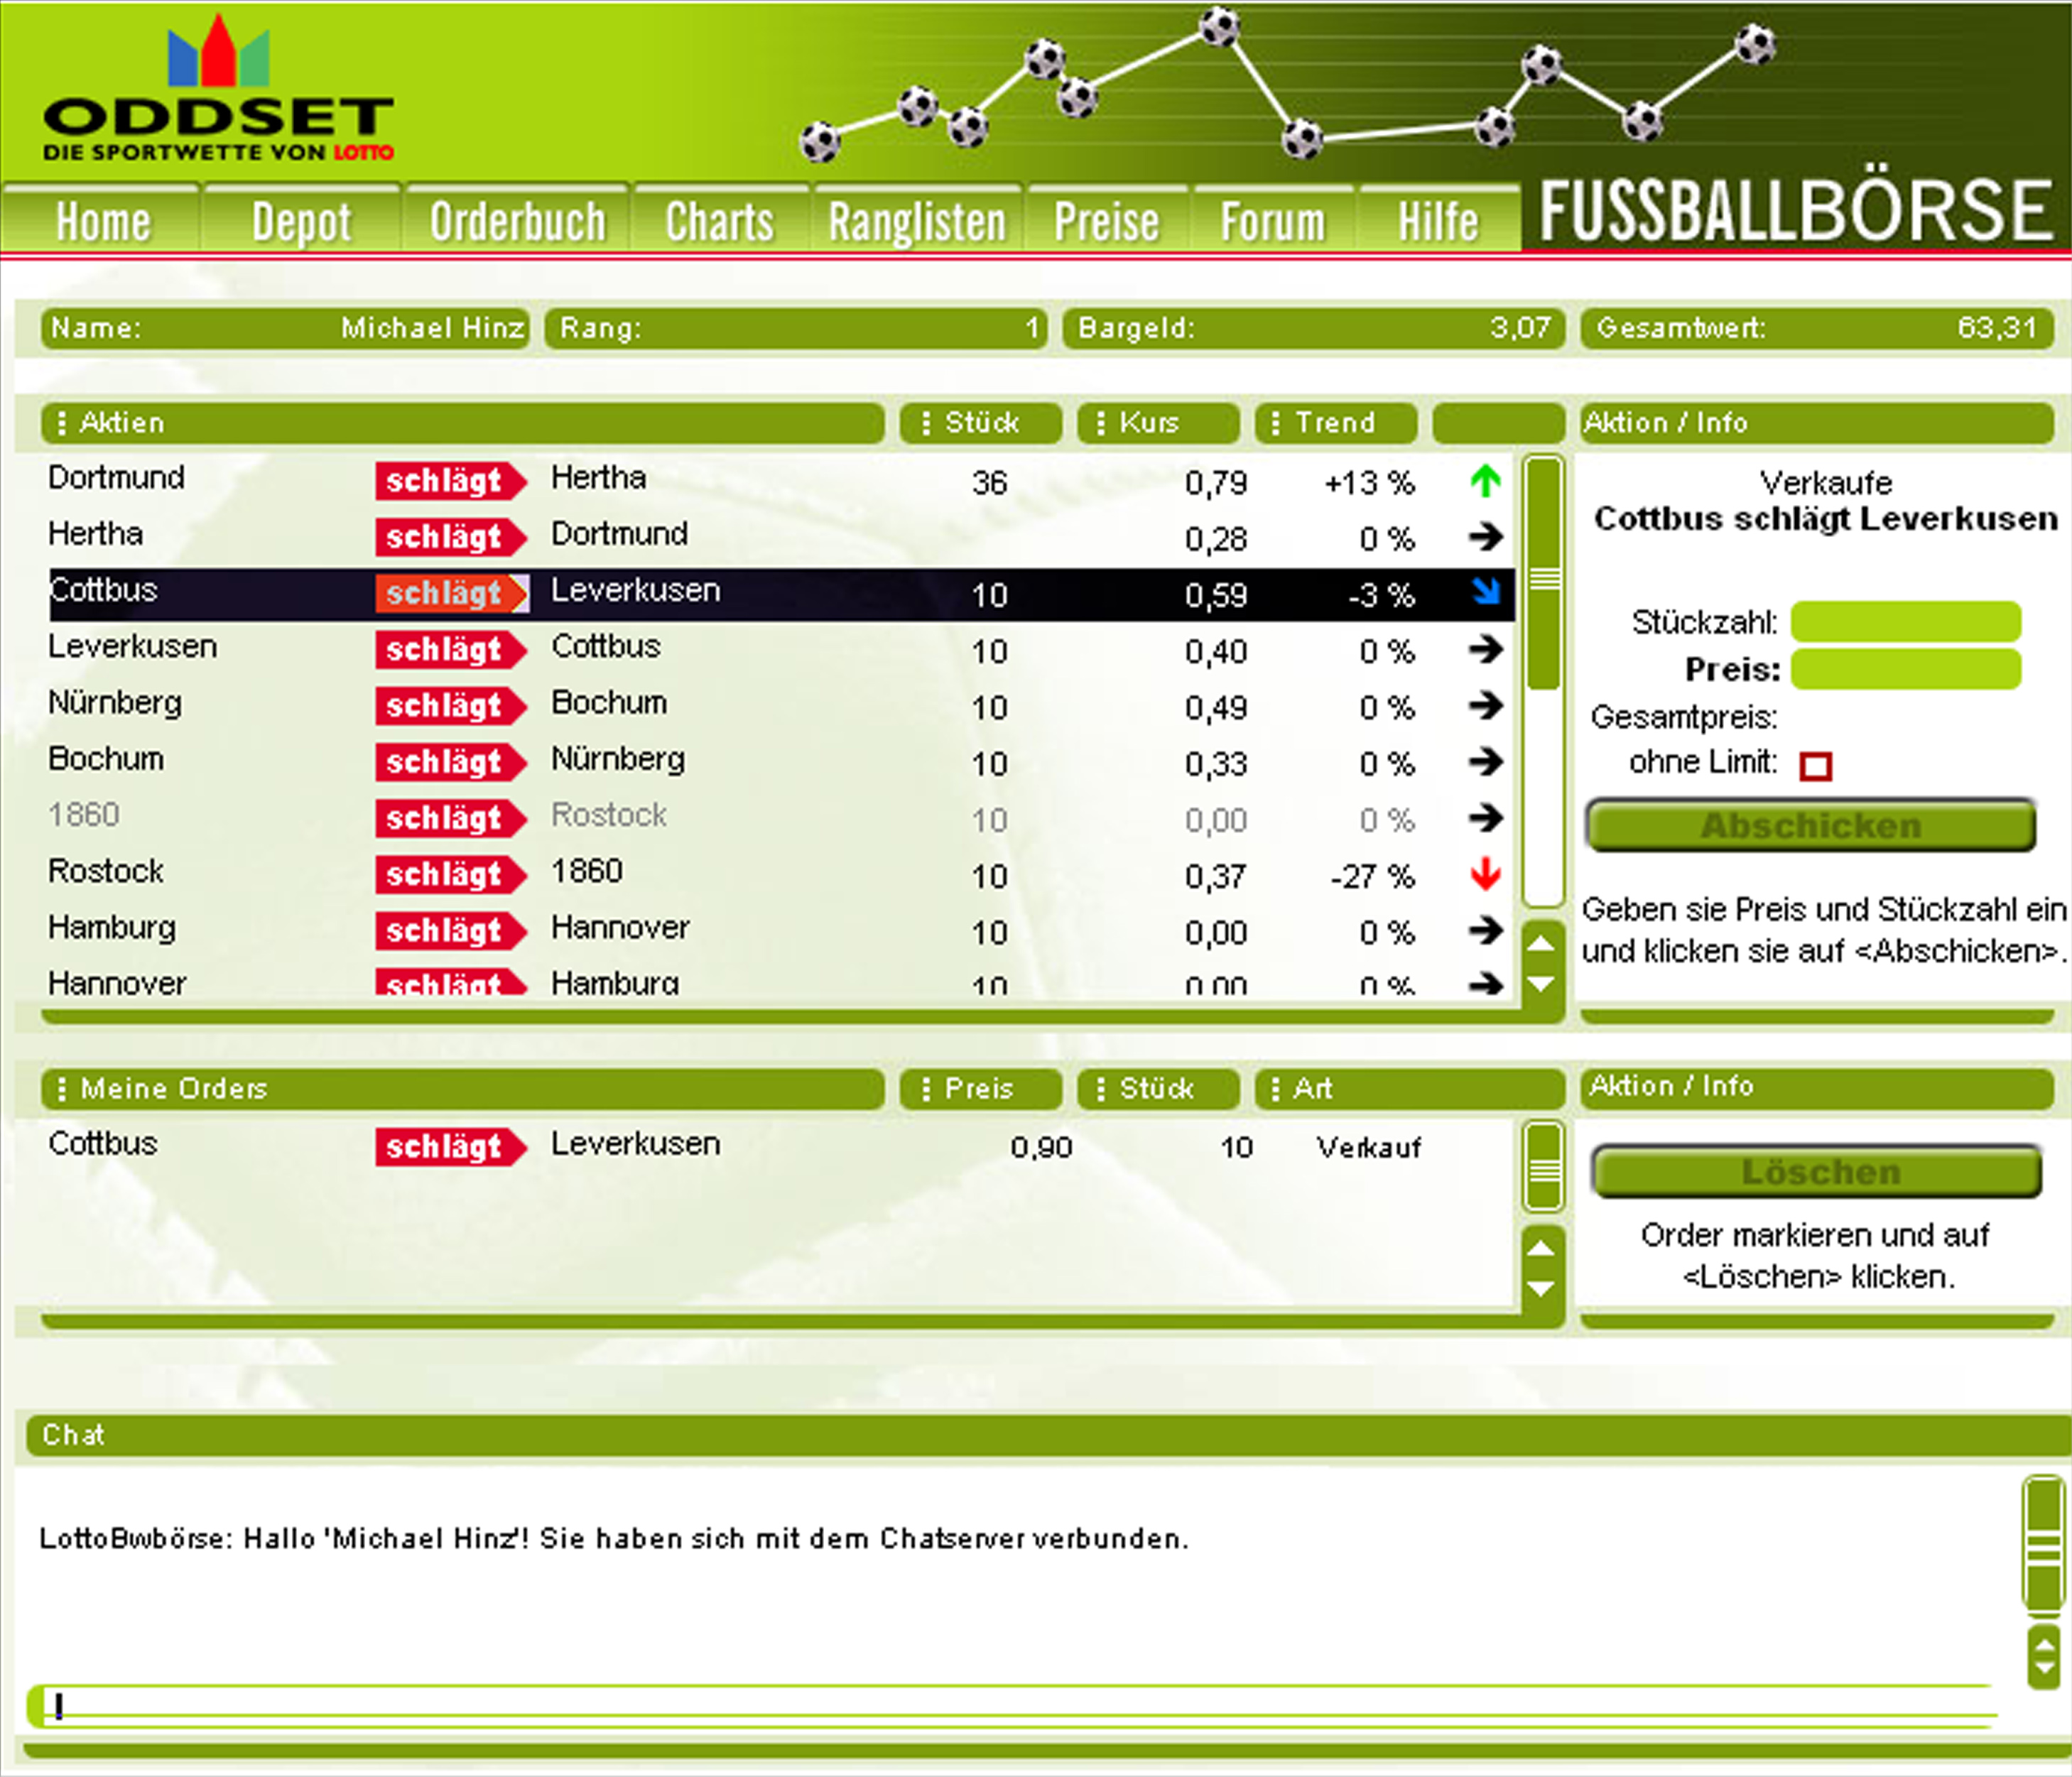
Task: Sort orders by the Preis column header
Action: click(980, 1089)
